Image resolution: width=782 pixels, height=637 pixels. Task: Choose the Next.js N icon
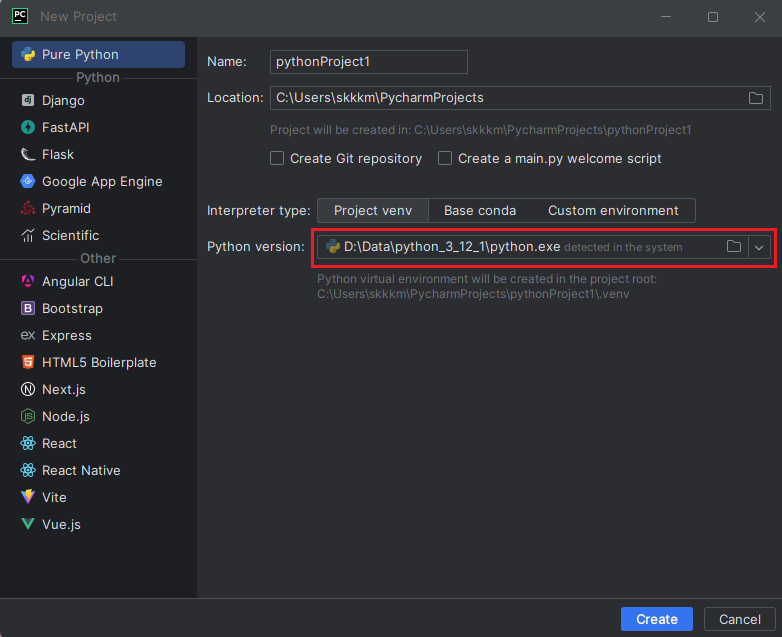pyautogui.click(x=28, y=389)
